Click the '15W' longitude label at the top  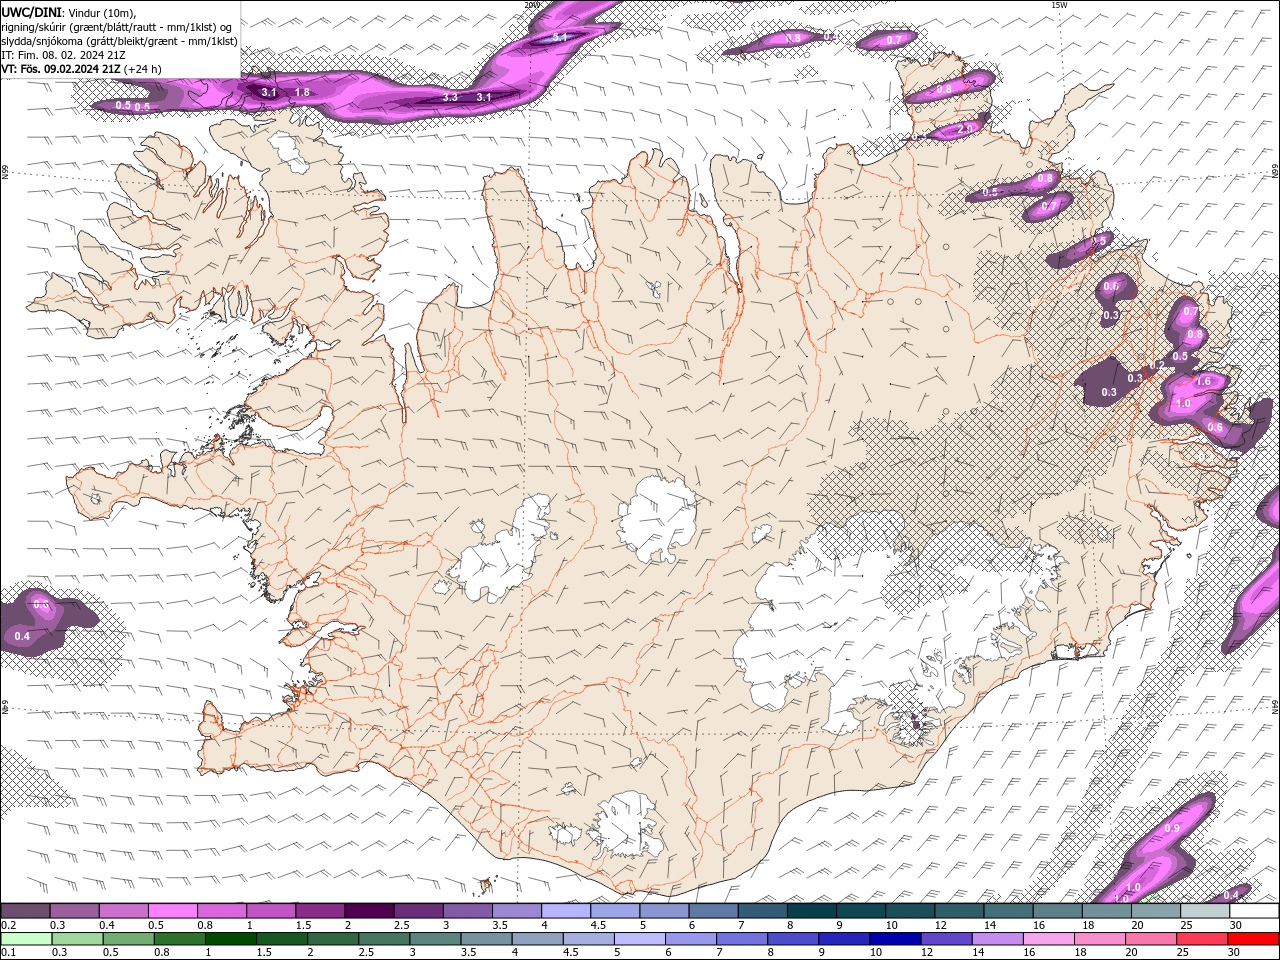1060,5
